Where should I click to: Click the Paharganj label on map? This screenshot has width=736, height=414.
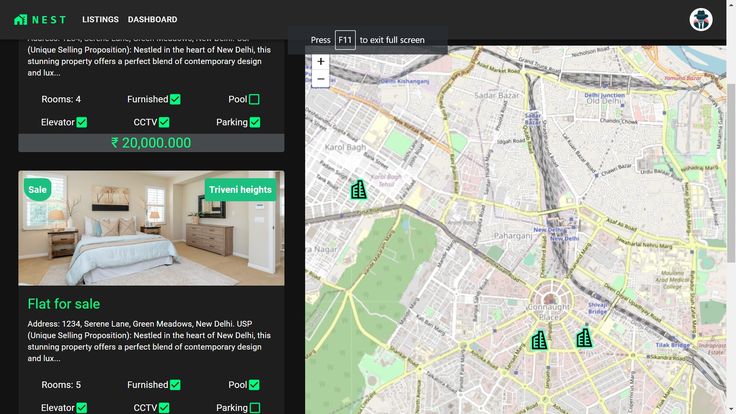pos(513,236)
